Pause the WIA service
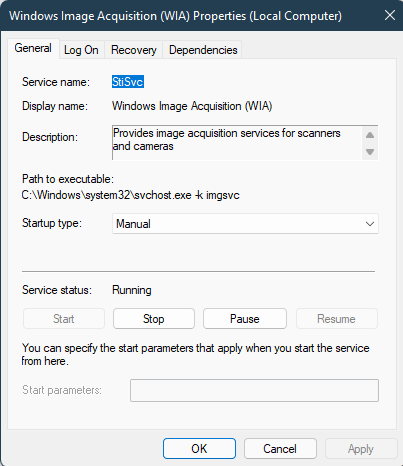 click(245, 319)
